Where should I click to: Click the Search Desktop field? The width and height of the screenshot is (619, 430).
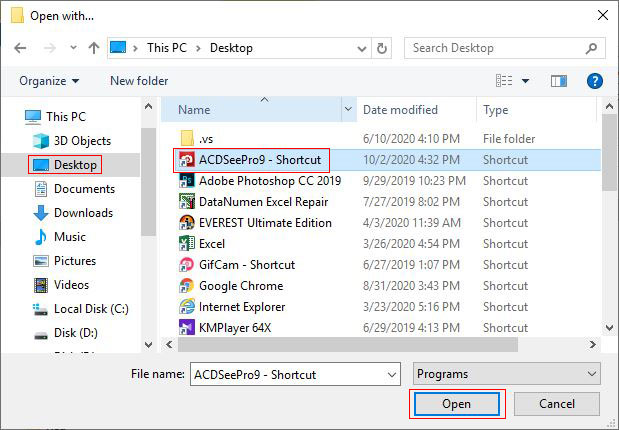click(x=505, y=48)
